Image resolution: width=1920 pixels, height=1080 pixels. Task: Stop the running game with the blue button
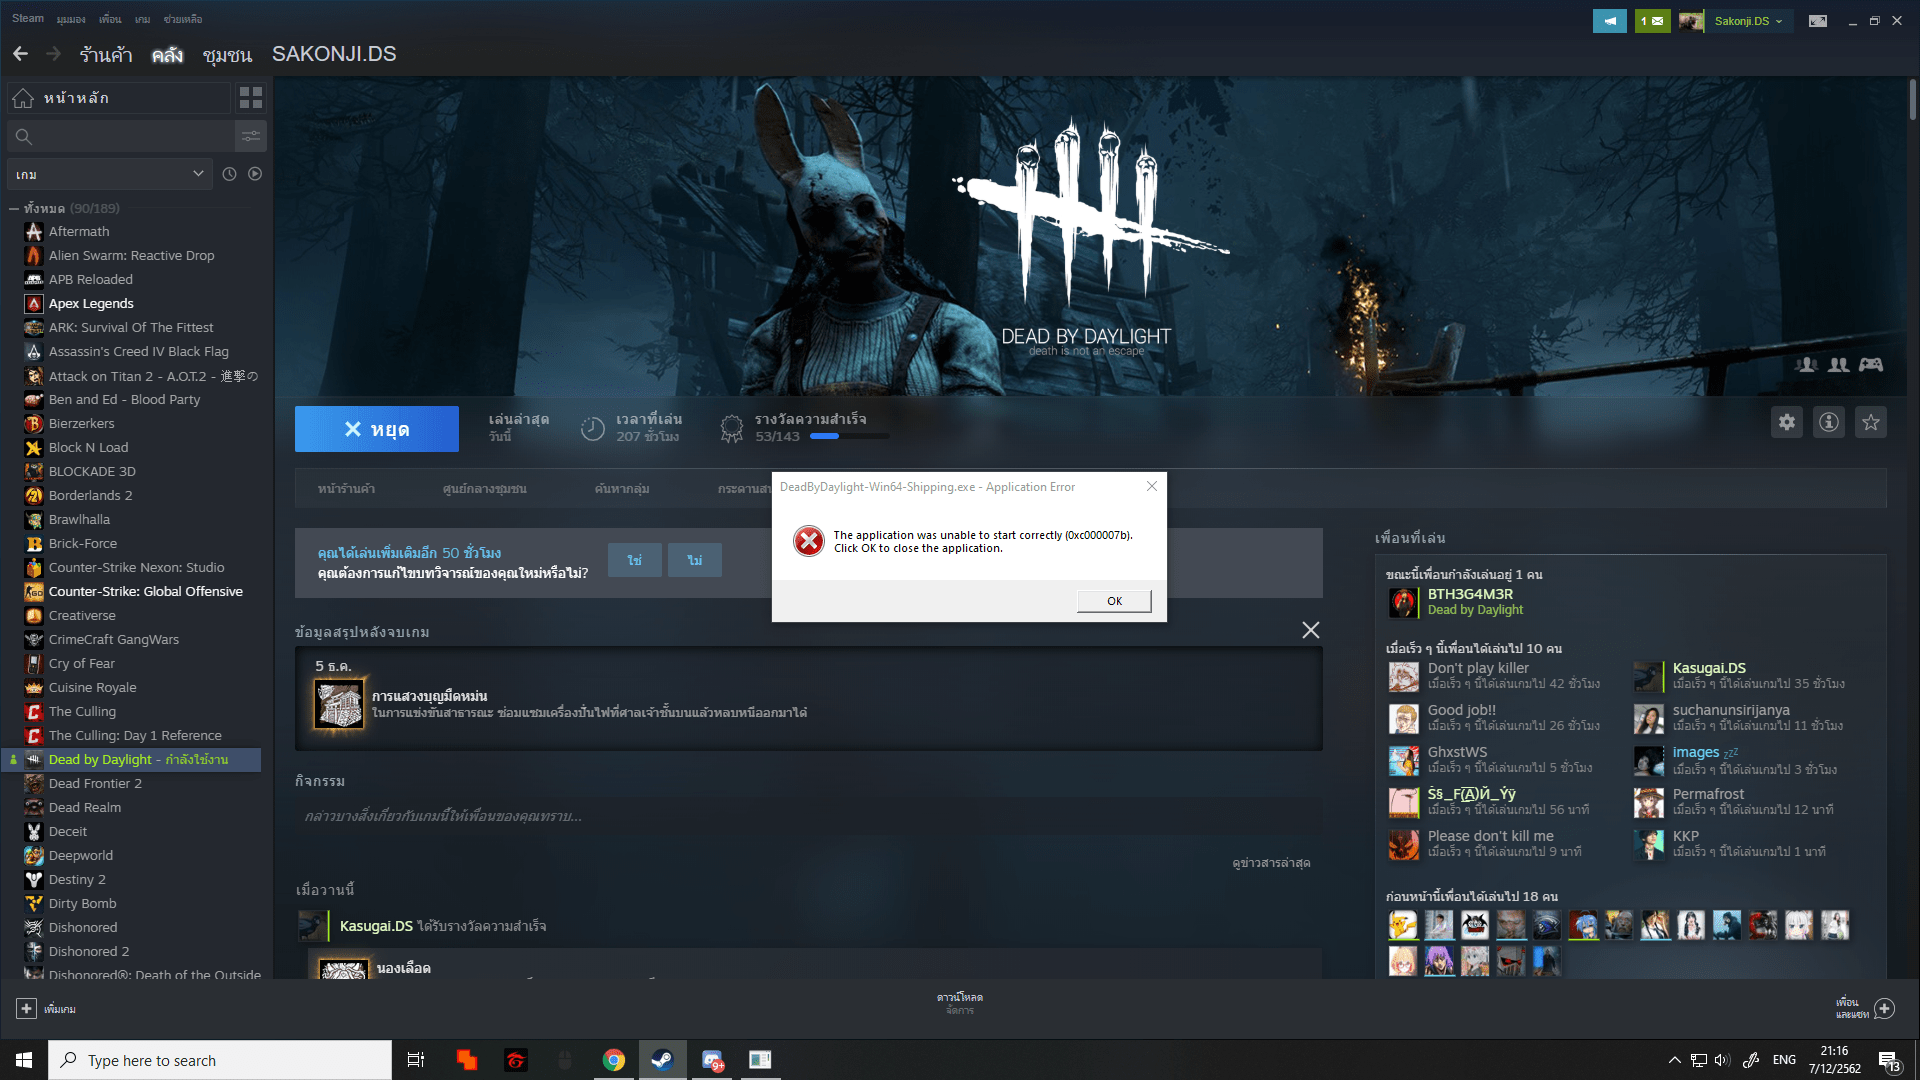pos(377,429)
